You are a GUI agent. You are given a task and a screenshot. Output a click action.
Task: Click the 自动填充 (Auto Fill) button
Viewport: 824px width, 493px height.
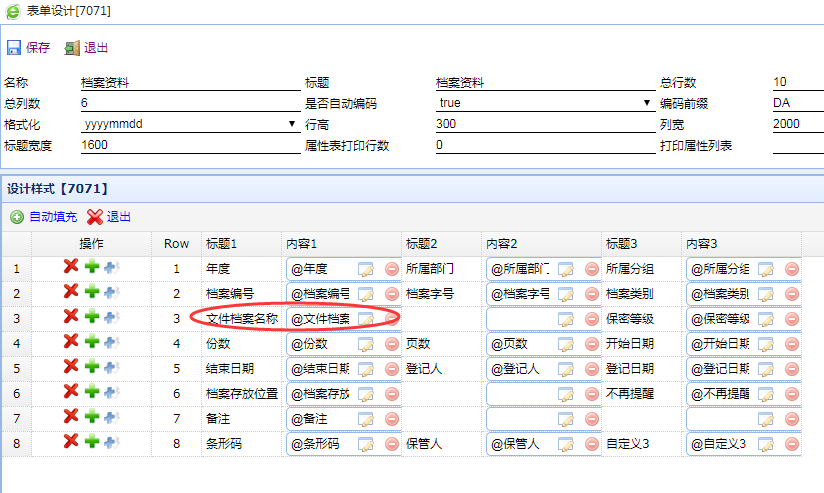44,216
